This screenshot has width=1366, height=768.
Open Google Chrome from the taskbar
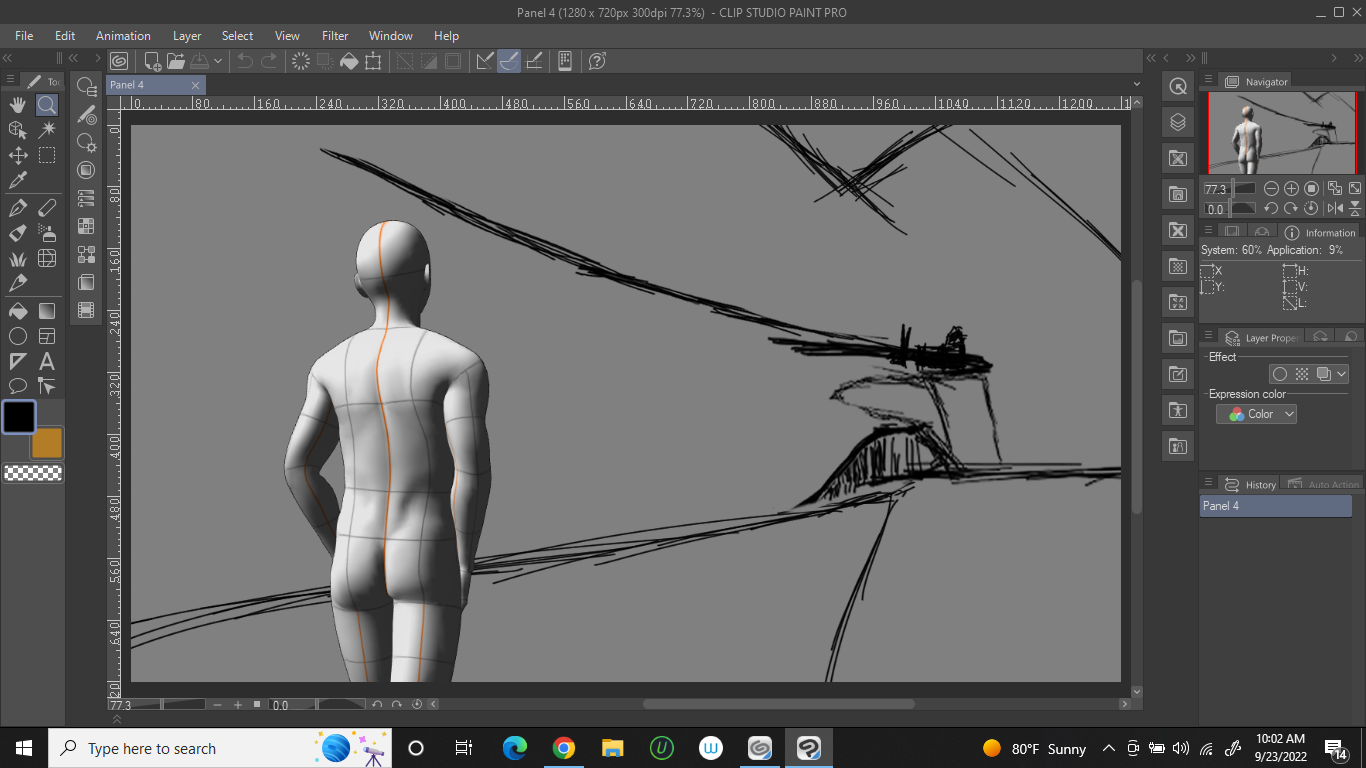(x=564, y=748)
